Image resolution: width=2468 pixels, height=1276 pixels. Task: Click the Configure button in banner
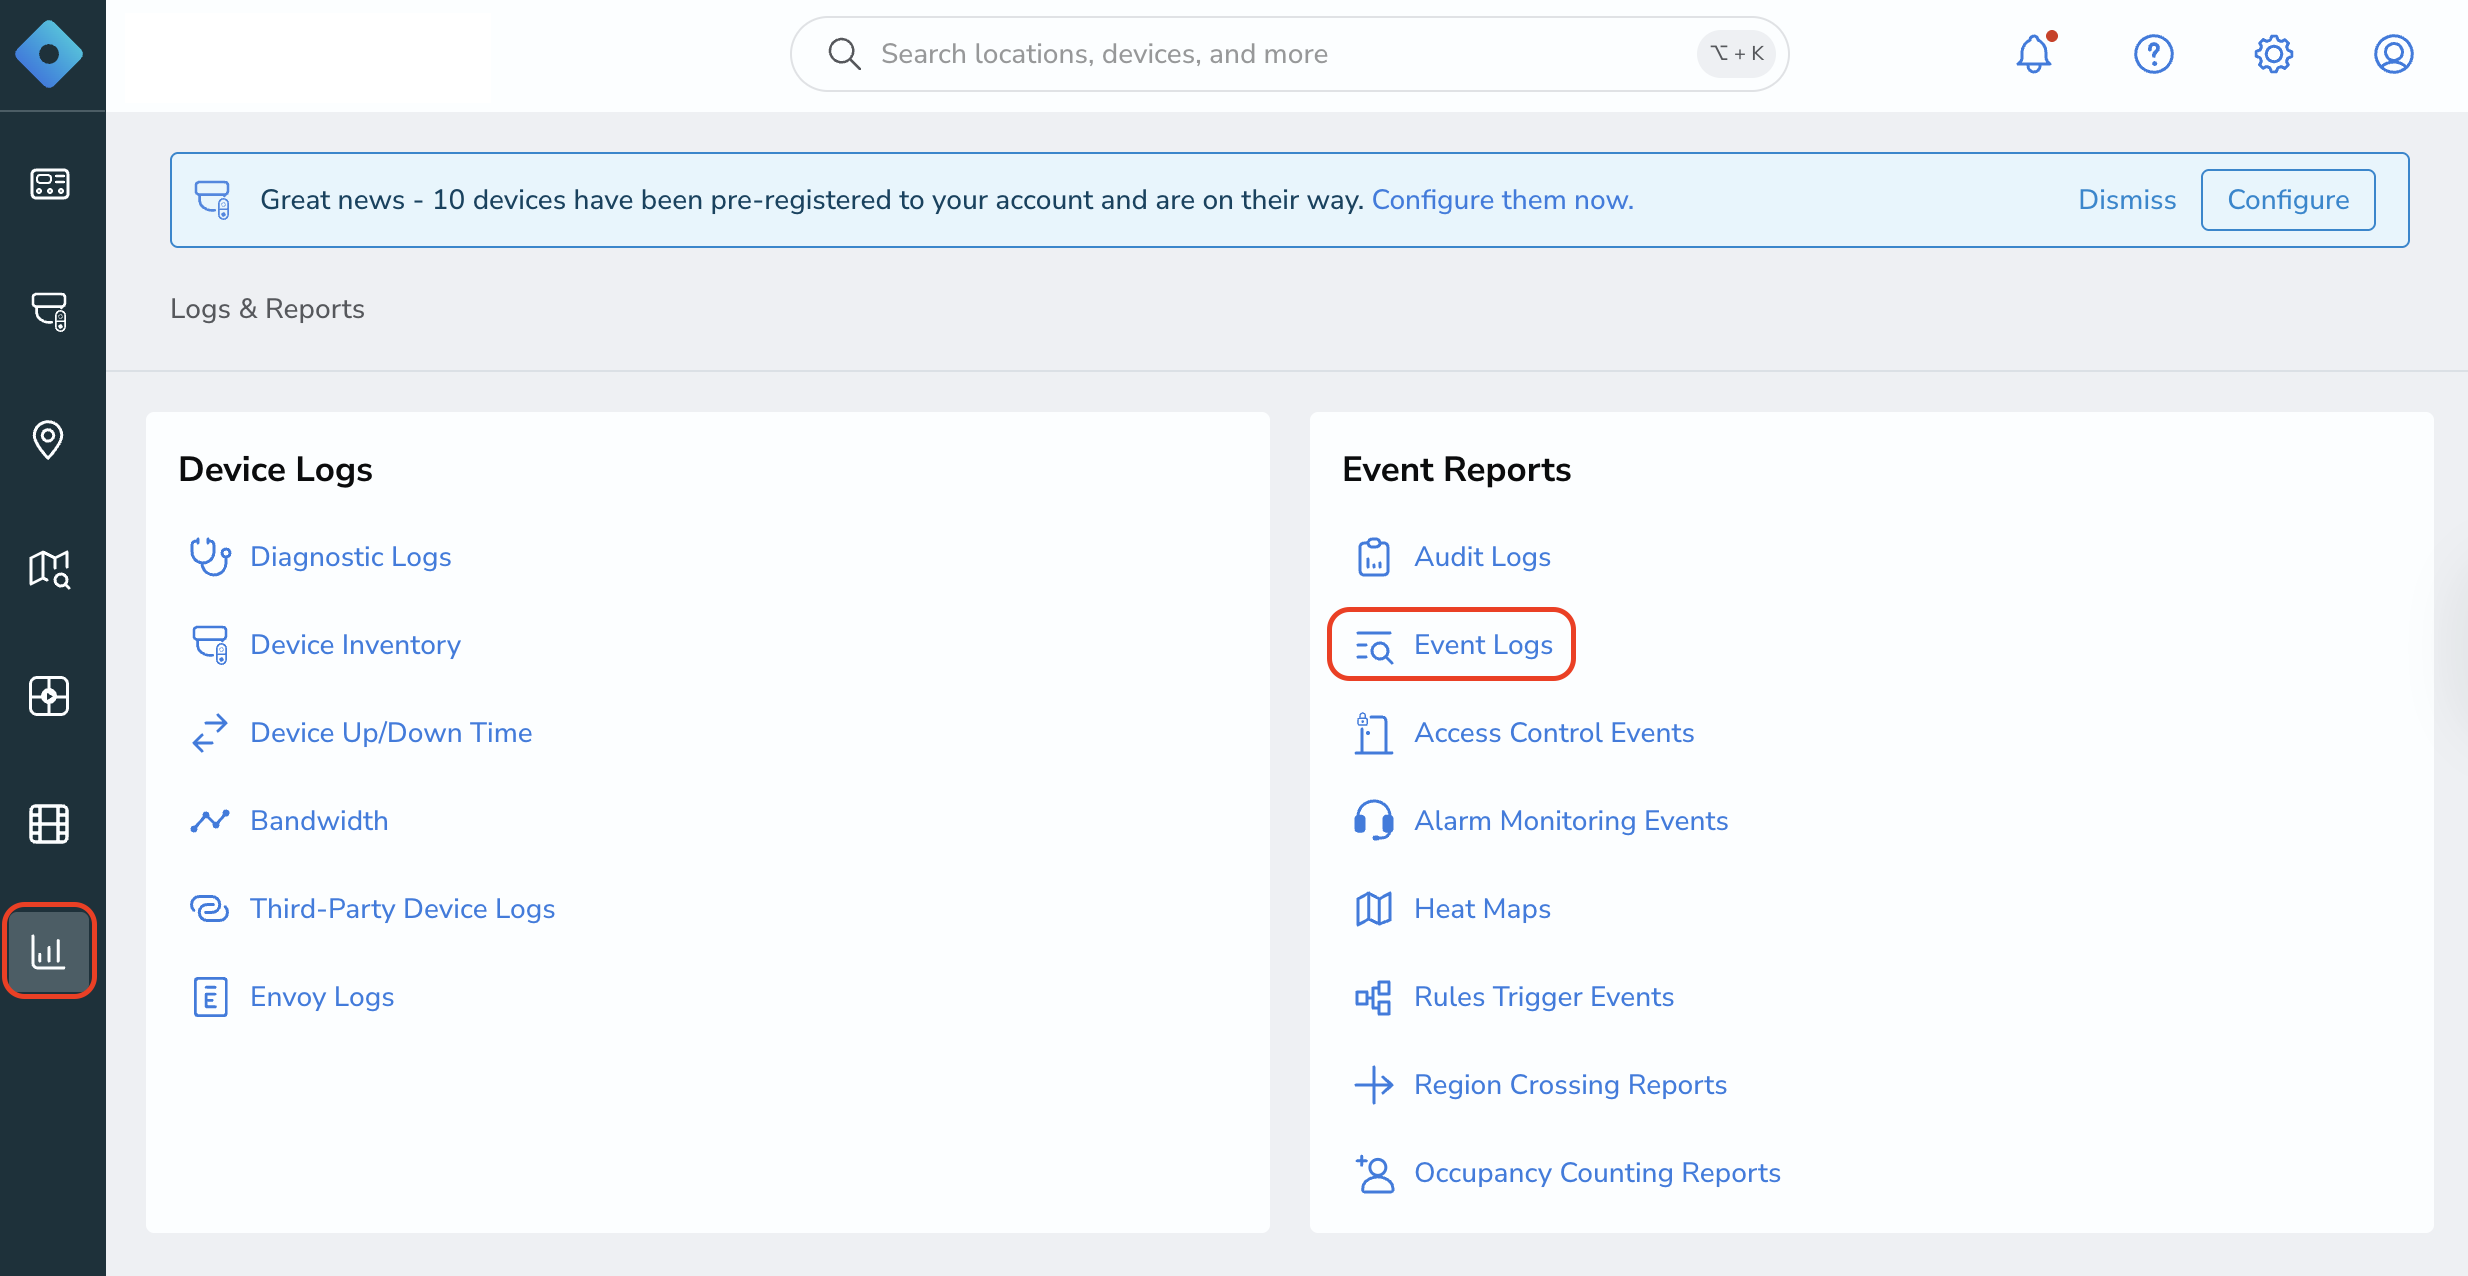click(x=2288, y=200)
